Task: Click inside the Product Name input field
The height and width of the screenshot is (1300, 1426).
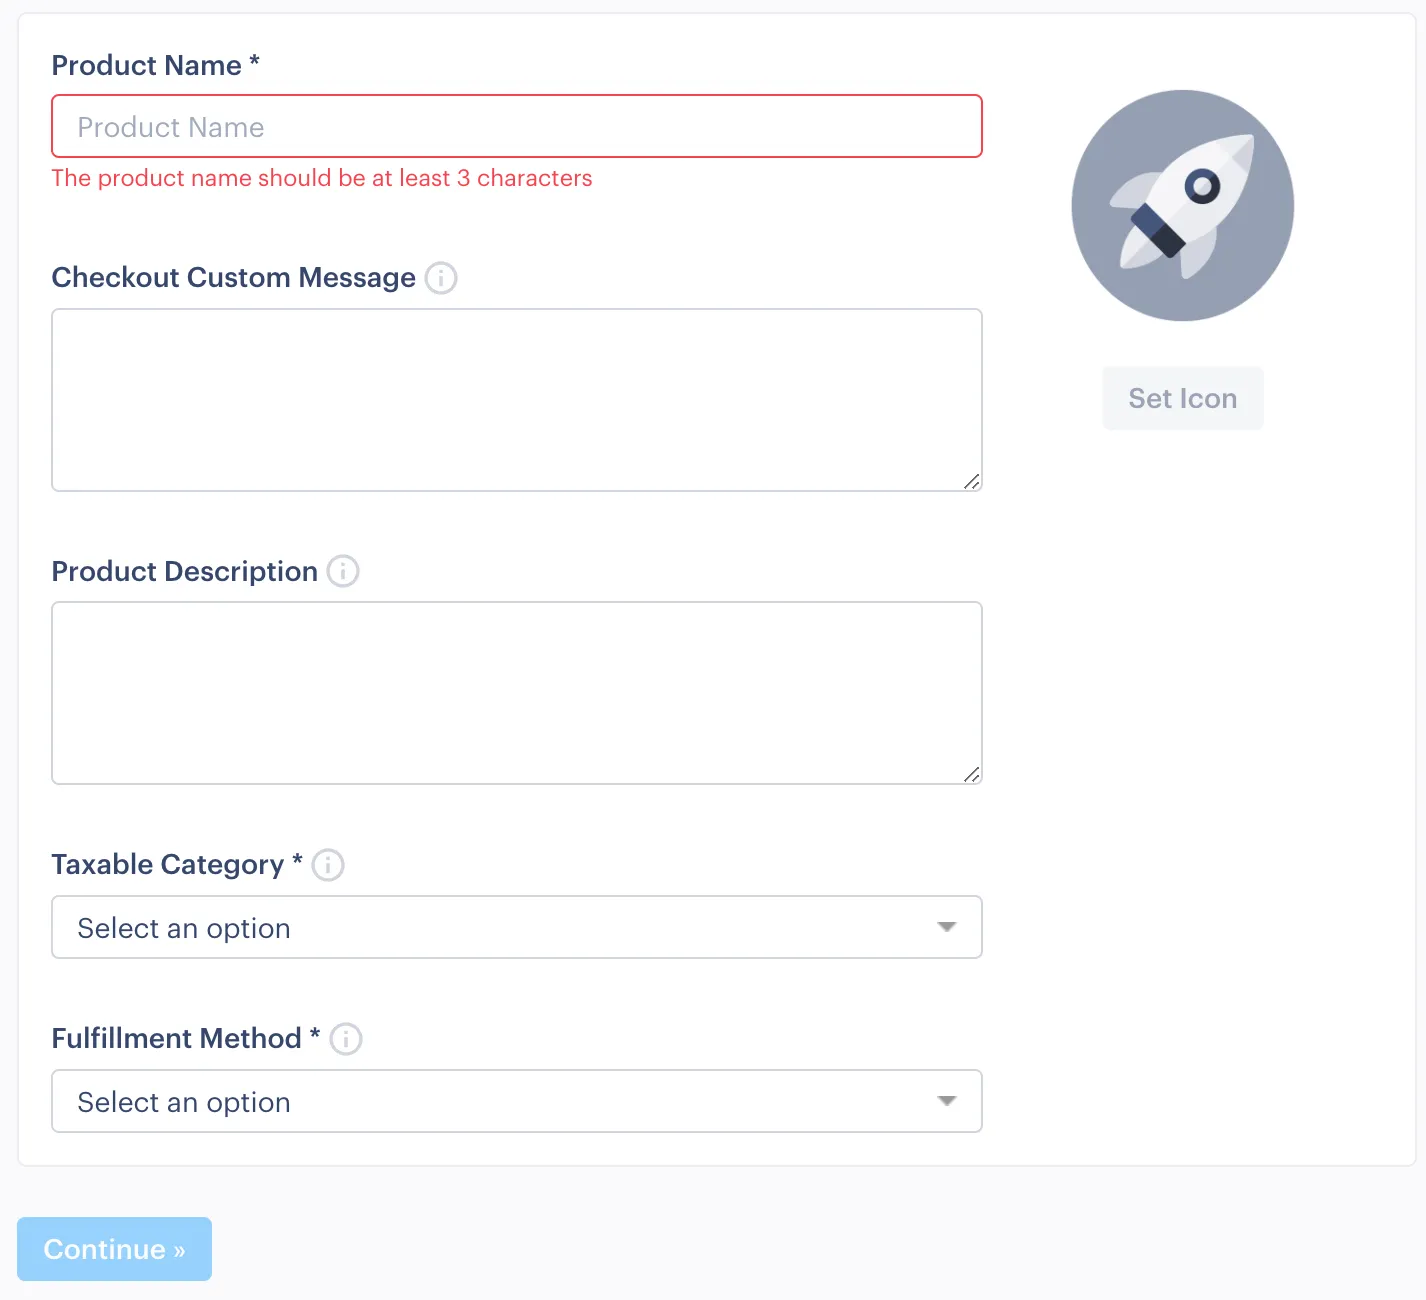Action: (x=516, y=126)
